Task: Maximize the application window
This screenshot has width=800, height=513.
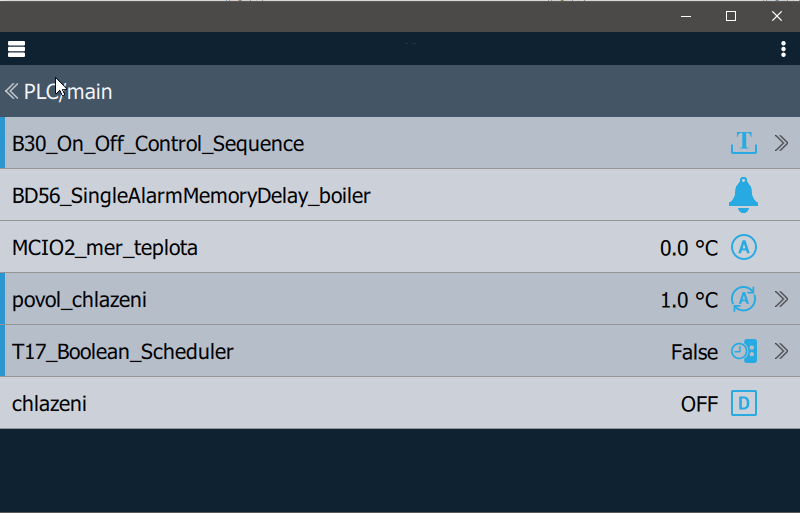Action: coord(731,16)
